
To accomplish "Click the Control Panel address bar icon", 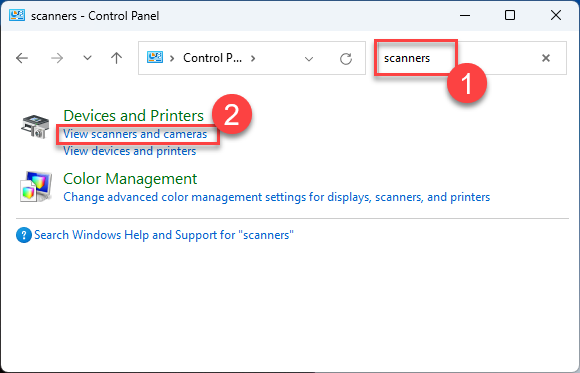I will 155,57.
